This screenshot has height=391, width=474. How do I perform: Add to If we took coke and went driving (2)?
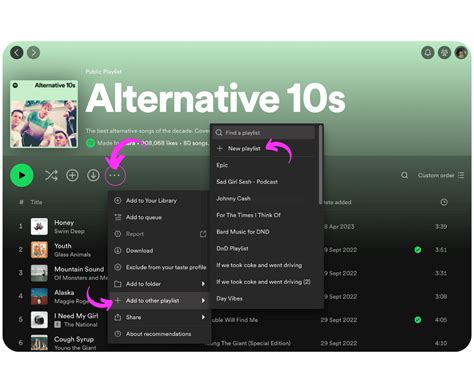pos(265,282)
